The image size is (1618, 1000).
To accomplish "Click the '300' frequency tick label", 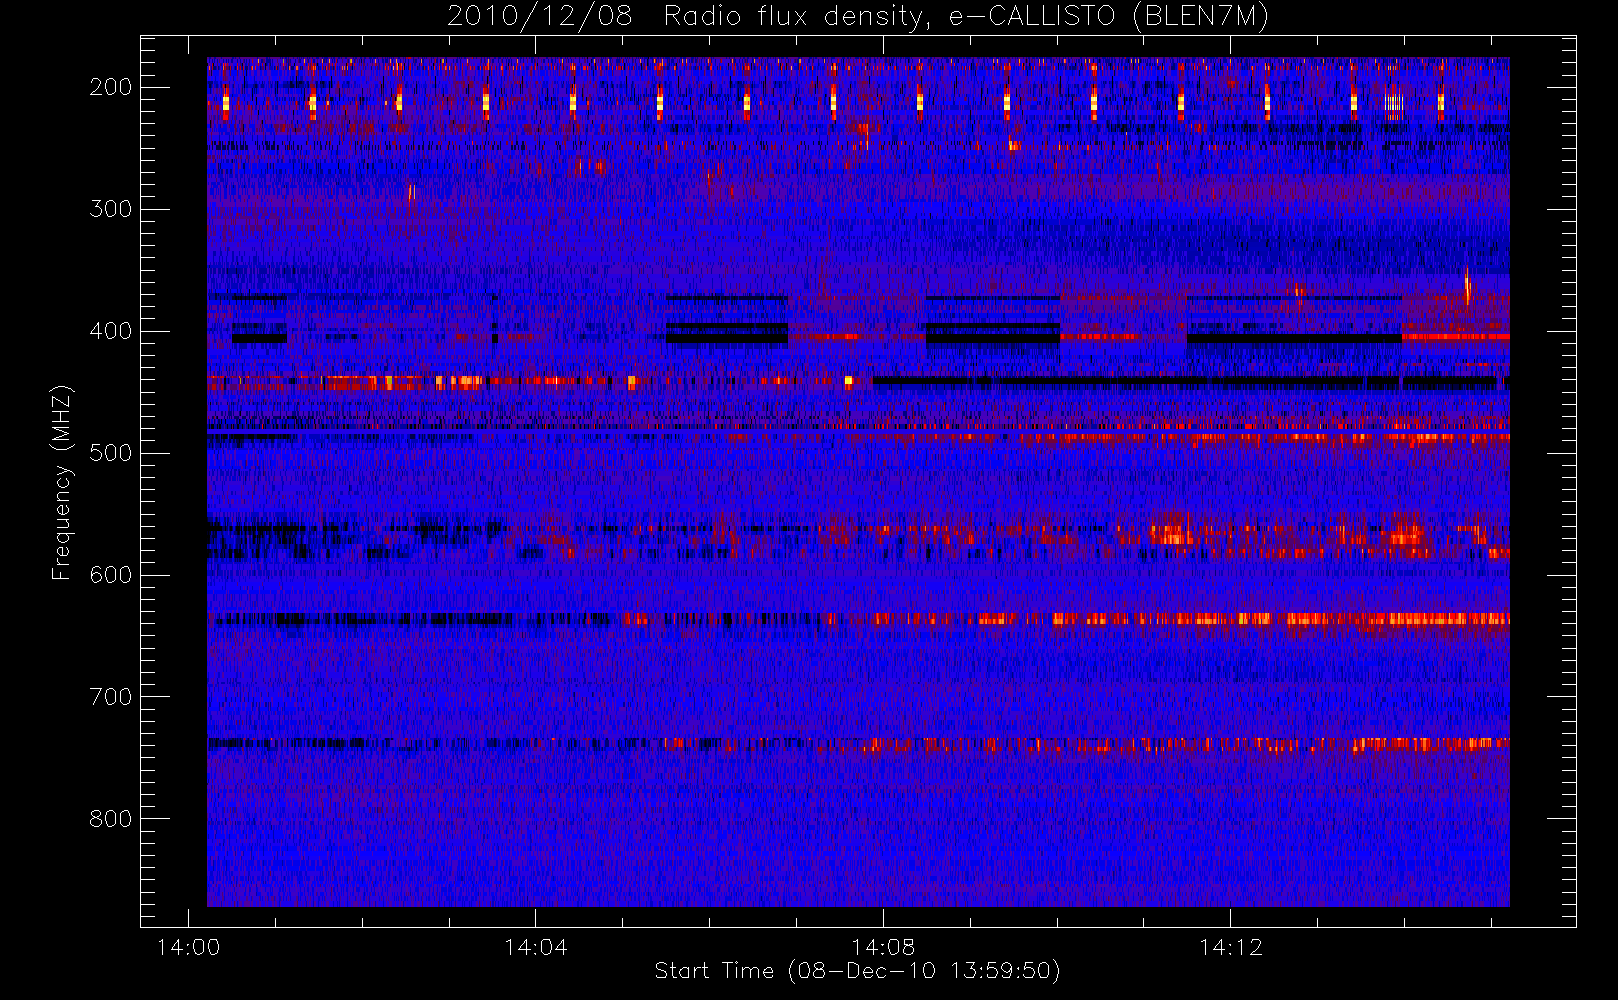I will (110, 209).
